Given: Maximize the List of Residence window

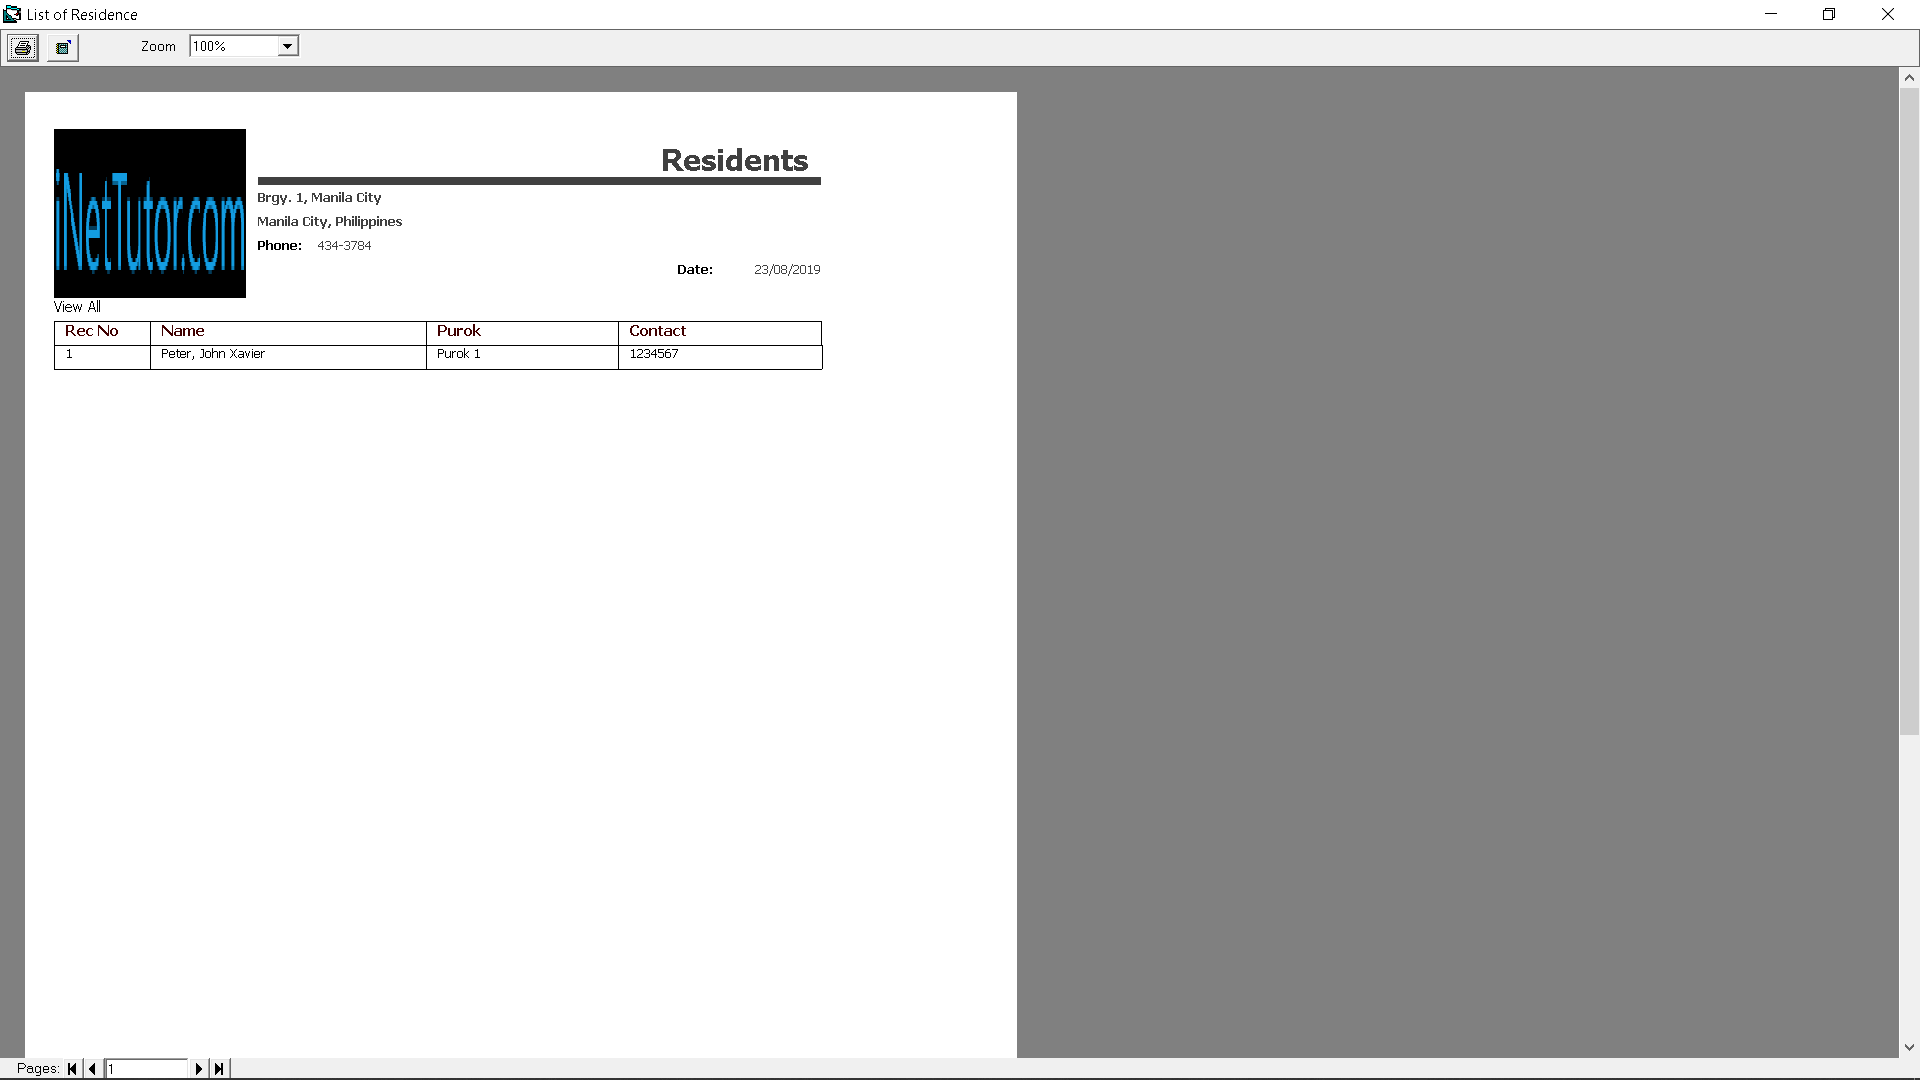Looking at the screenshot, I should (x=1829, y=13).
